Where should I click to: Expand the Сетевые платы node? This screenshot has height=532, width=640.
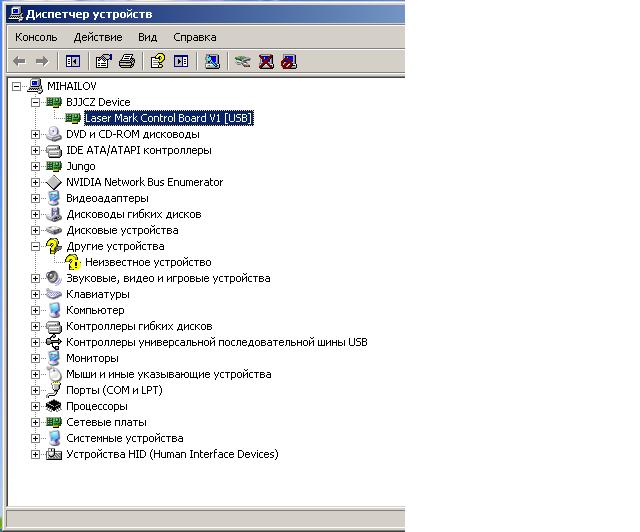click(x=36, y=422)
